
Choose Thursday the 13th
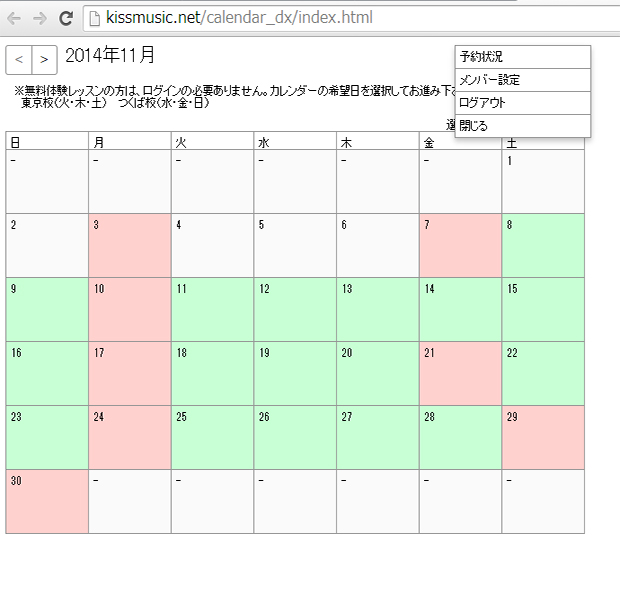(378, 310)
